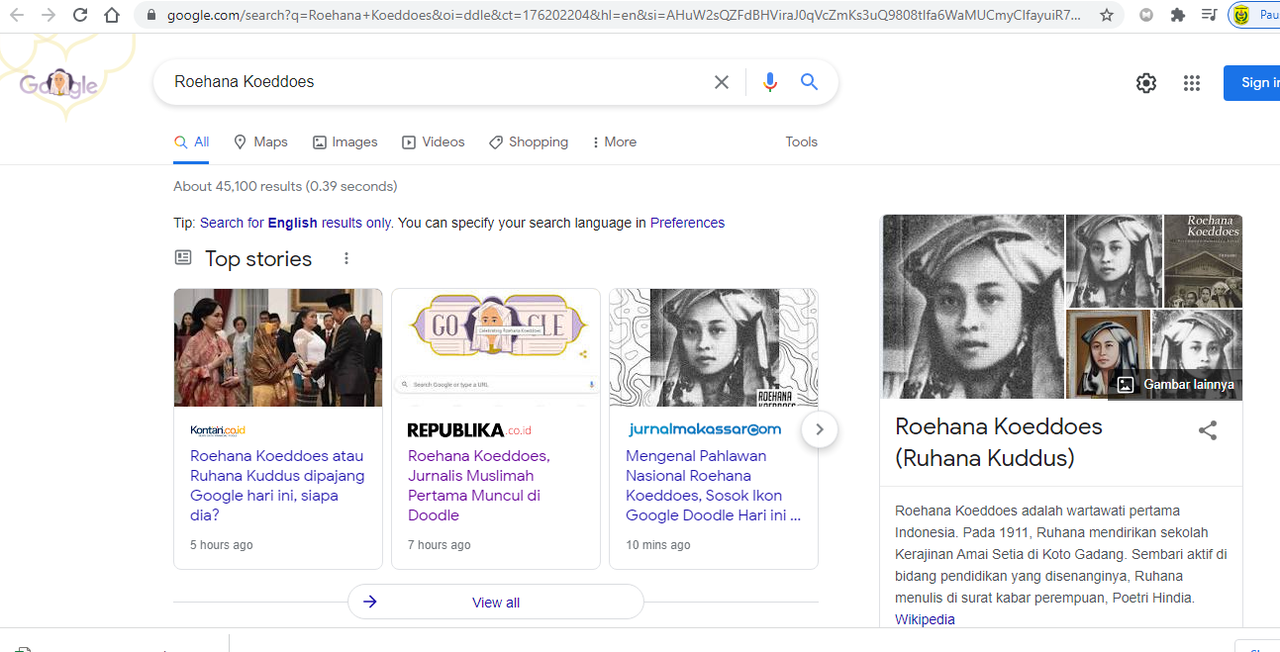This screenshot has width=1280, height=652.
Task: Open the browser home page icon
Action: [112, 15]
